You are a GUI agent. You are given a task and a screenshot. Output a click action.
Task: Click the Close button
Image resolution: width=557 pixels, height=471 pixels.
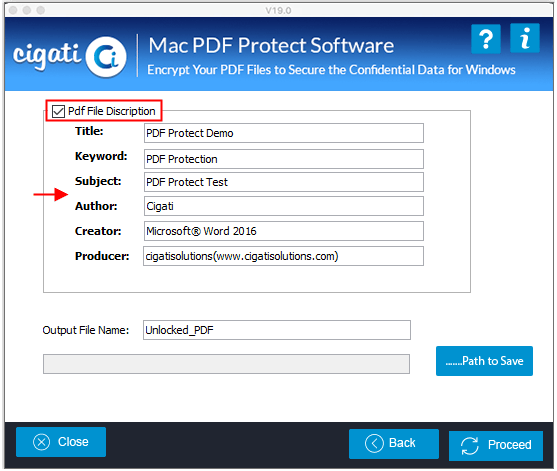[61, 442]
